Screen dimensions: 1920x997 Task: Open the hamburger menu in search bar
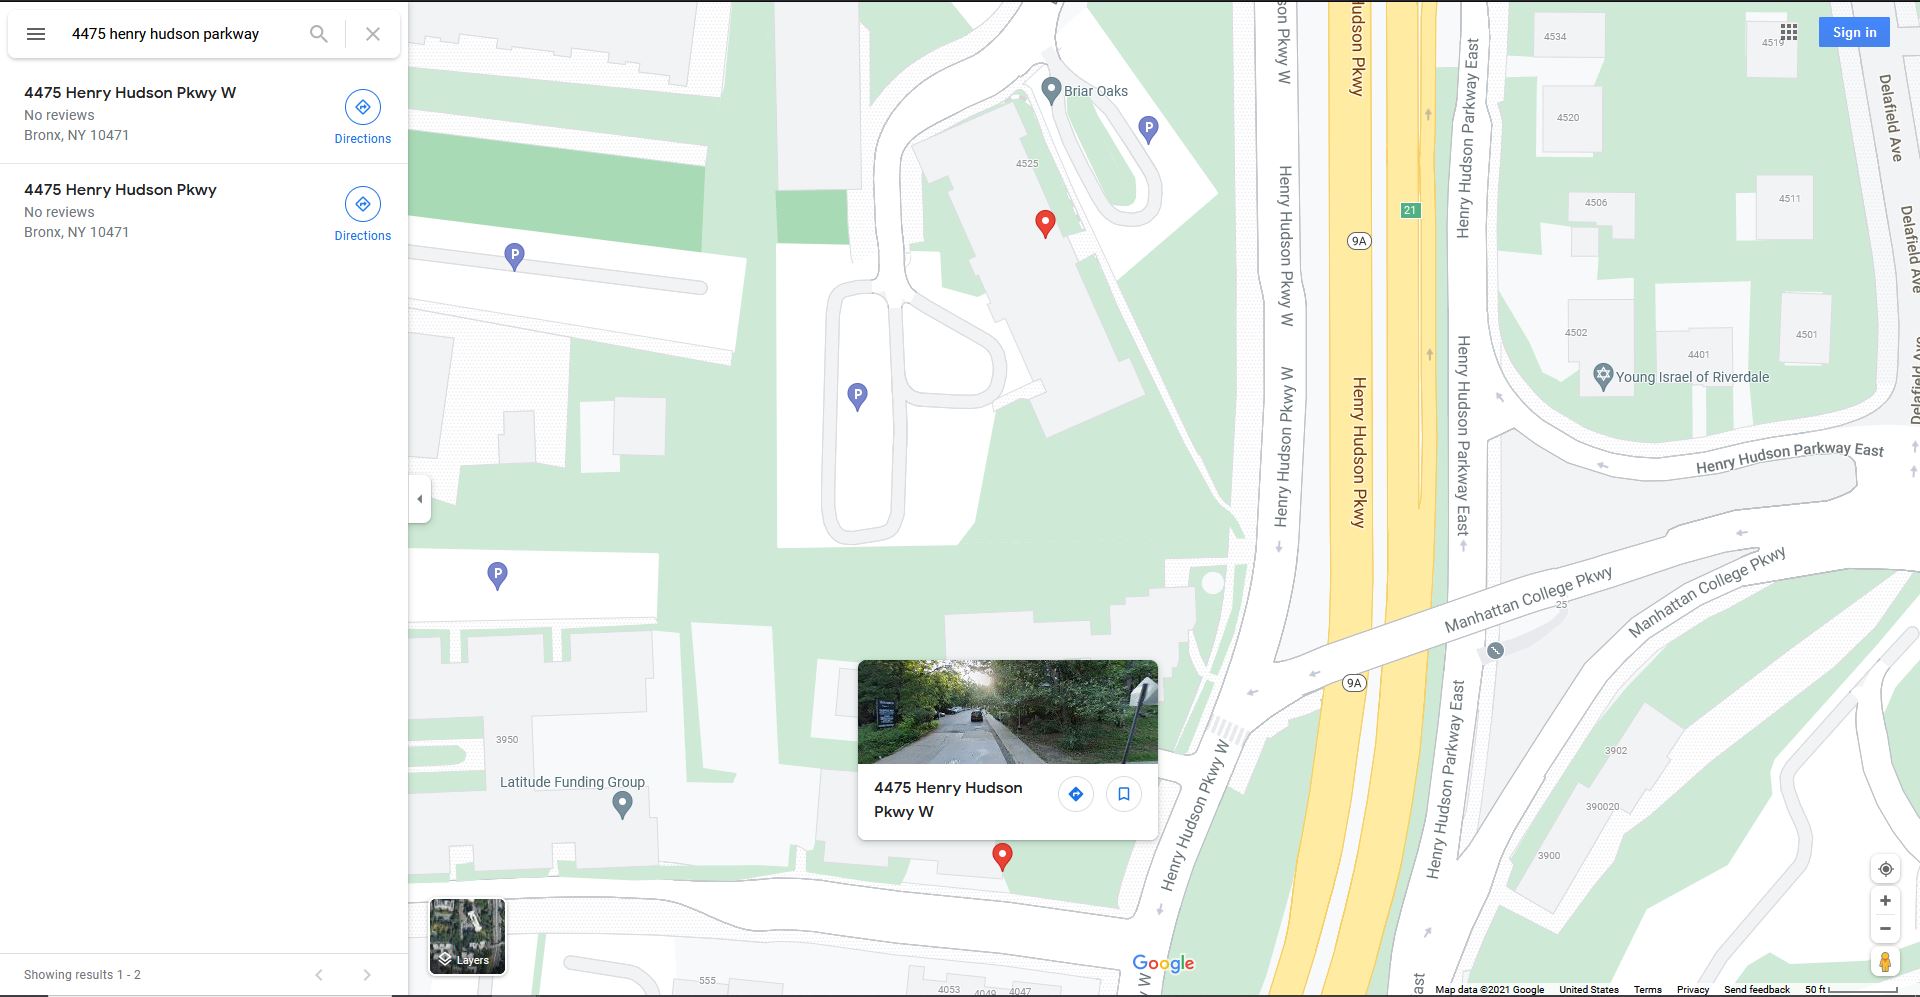(x=36, y=34)
